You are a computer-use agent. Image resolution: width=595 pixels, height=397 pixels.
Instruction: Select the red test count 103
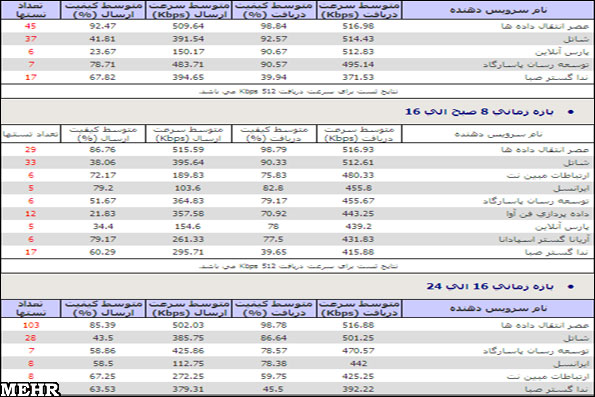tap(31, 325)
